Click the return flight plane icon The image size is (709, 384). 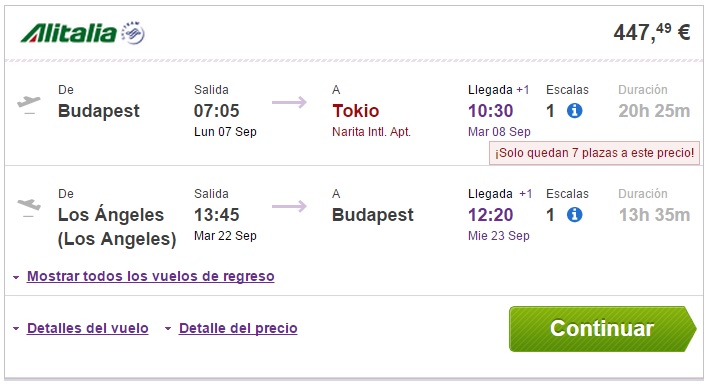(x=28, y=208)
